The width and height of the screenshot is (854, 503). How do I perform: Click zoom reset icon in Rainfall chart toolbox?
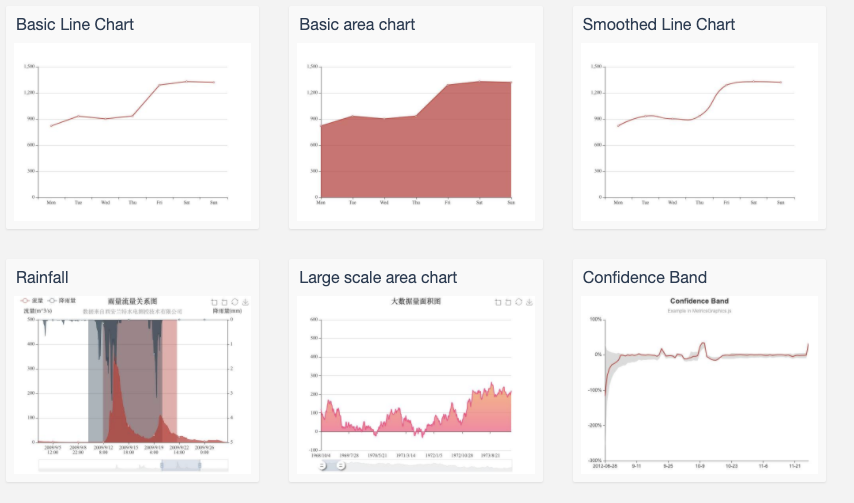pos(224,302)
